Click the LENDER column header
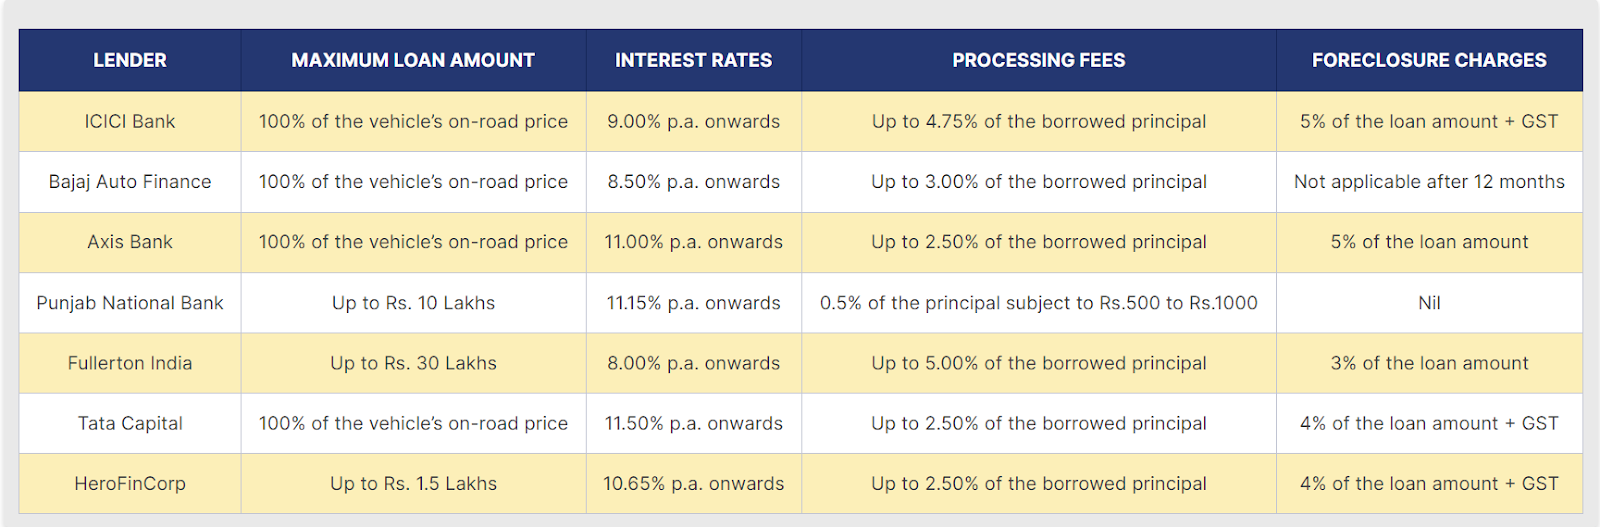 point(130,60)
